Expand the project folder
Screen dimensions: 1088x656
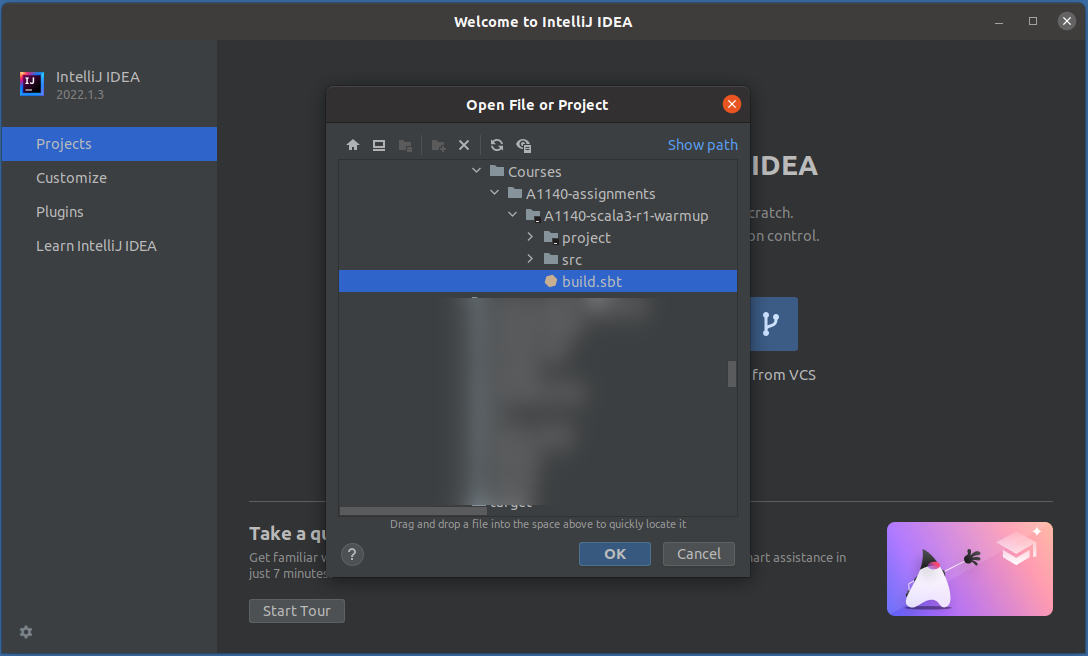[x=531, y=238]
